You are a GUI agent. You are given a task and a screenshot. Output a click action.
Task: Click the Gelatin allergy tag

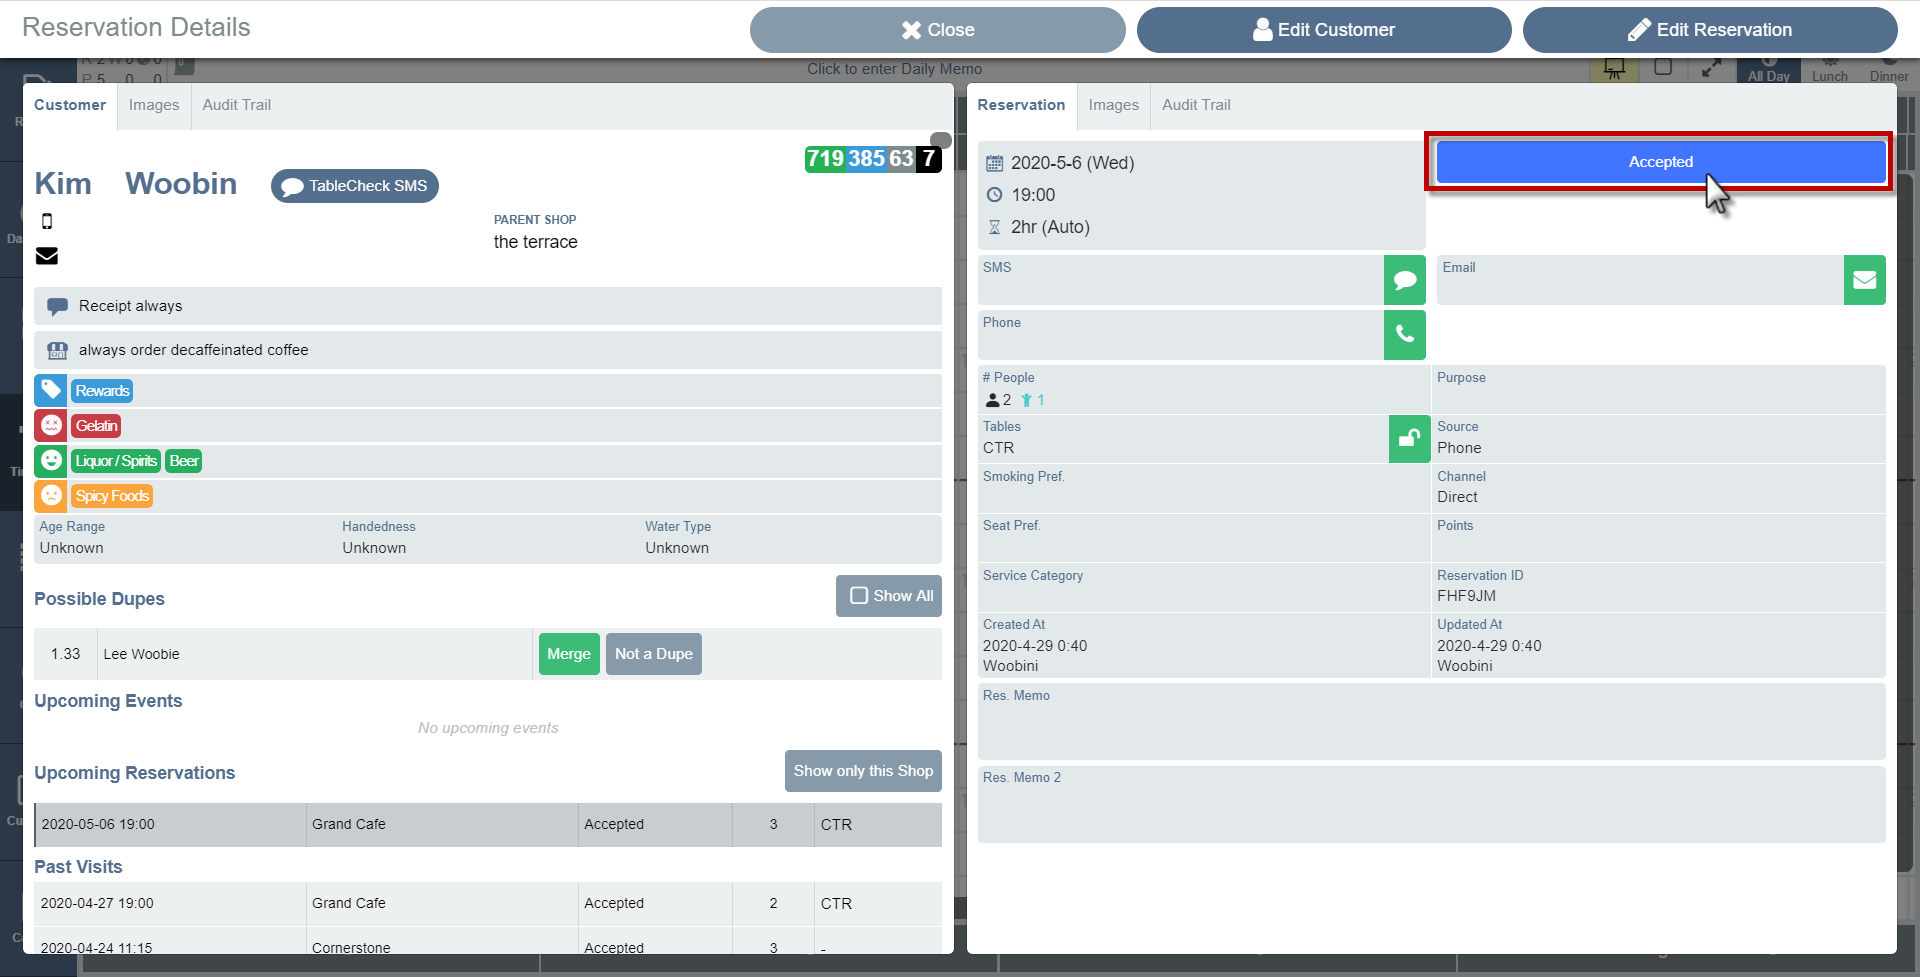(x=96, y=426)
